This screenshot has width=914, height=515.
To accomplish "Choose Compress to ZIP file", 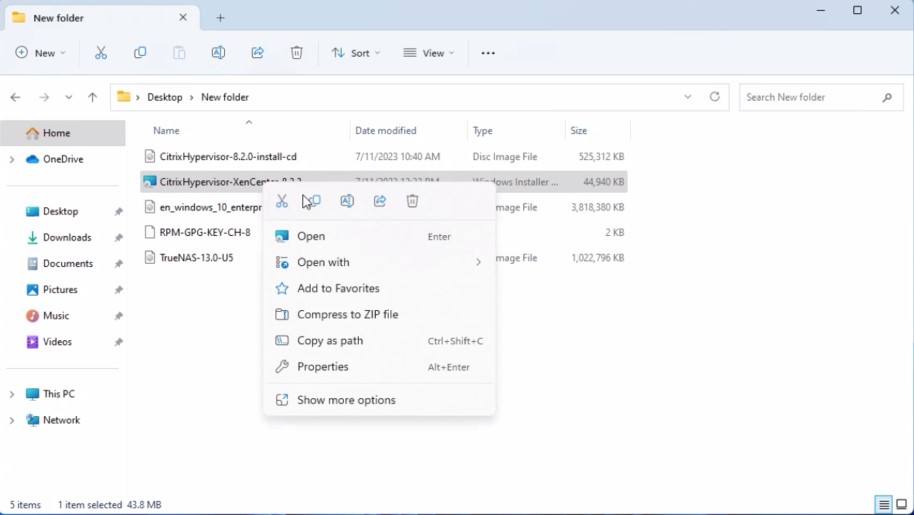I will 379,315.
